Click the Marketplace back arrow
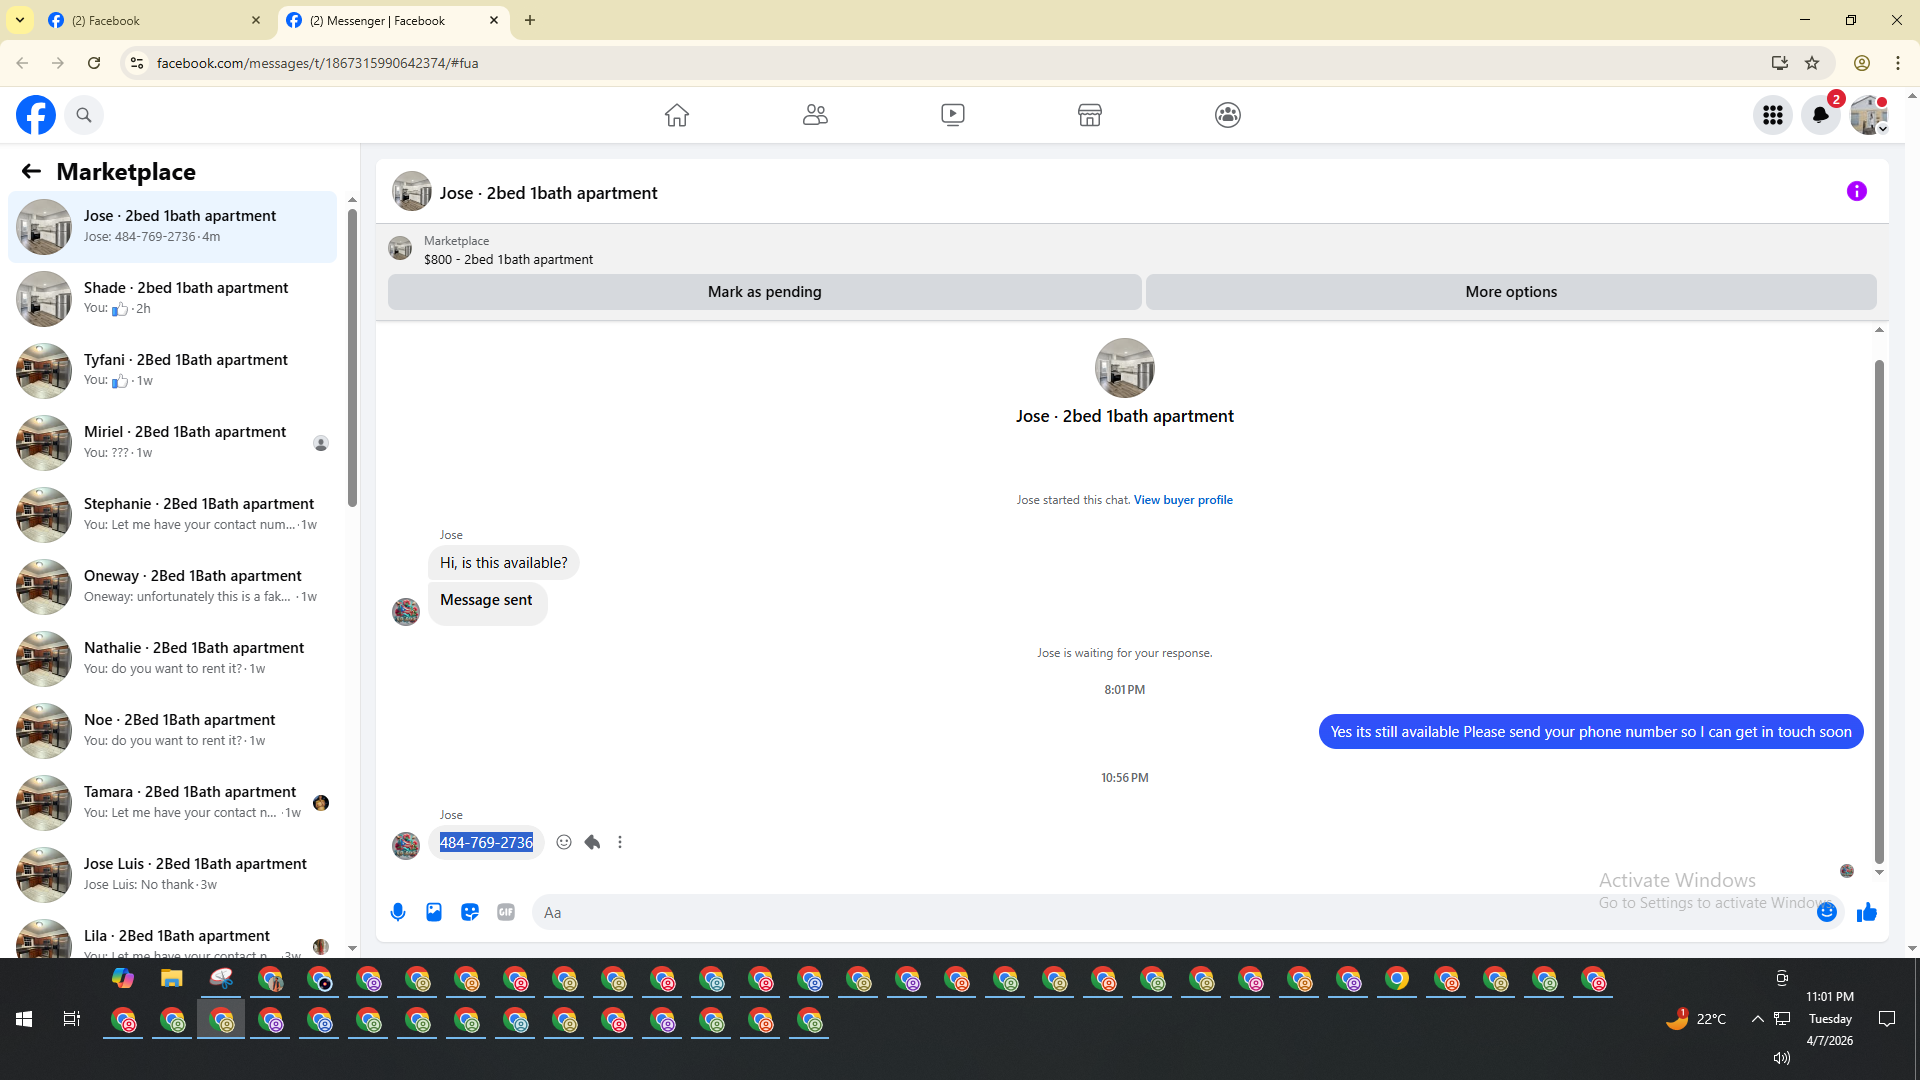 click(31, 172)
